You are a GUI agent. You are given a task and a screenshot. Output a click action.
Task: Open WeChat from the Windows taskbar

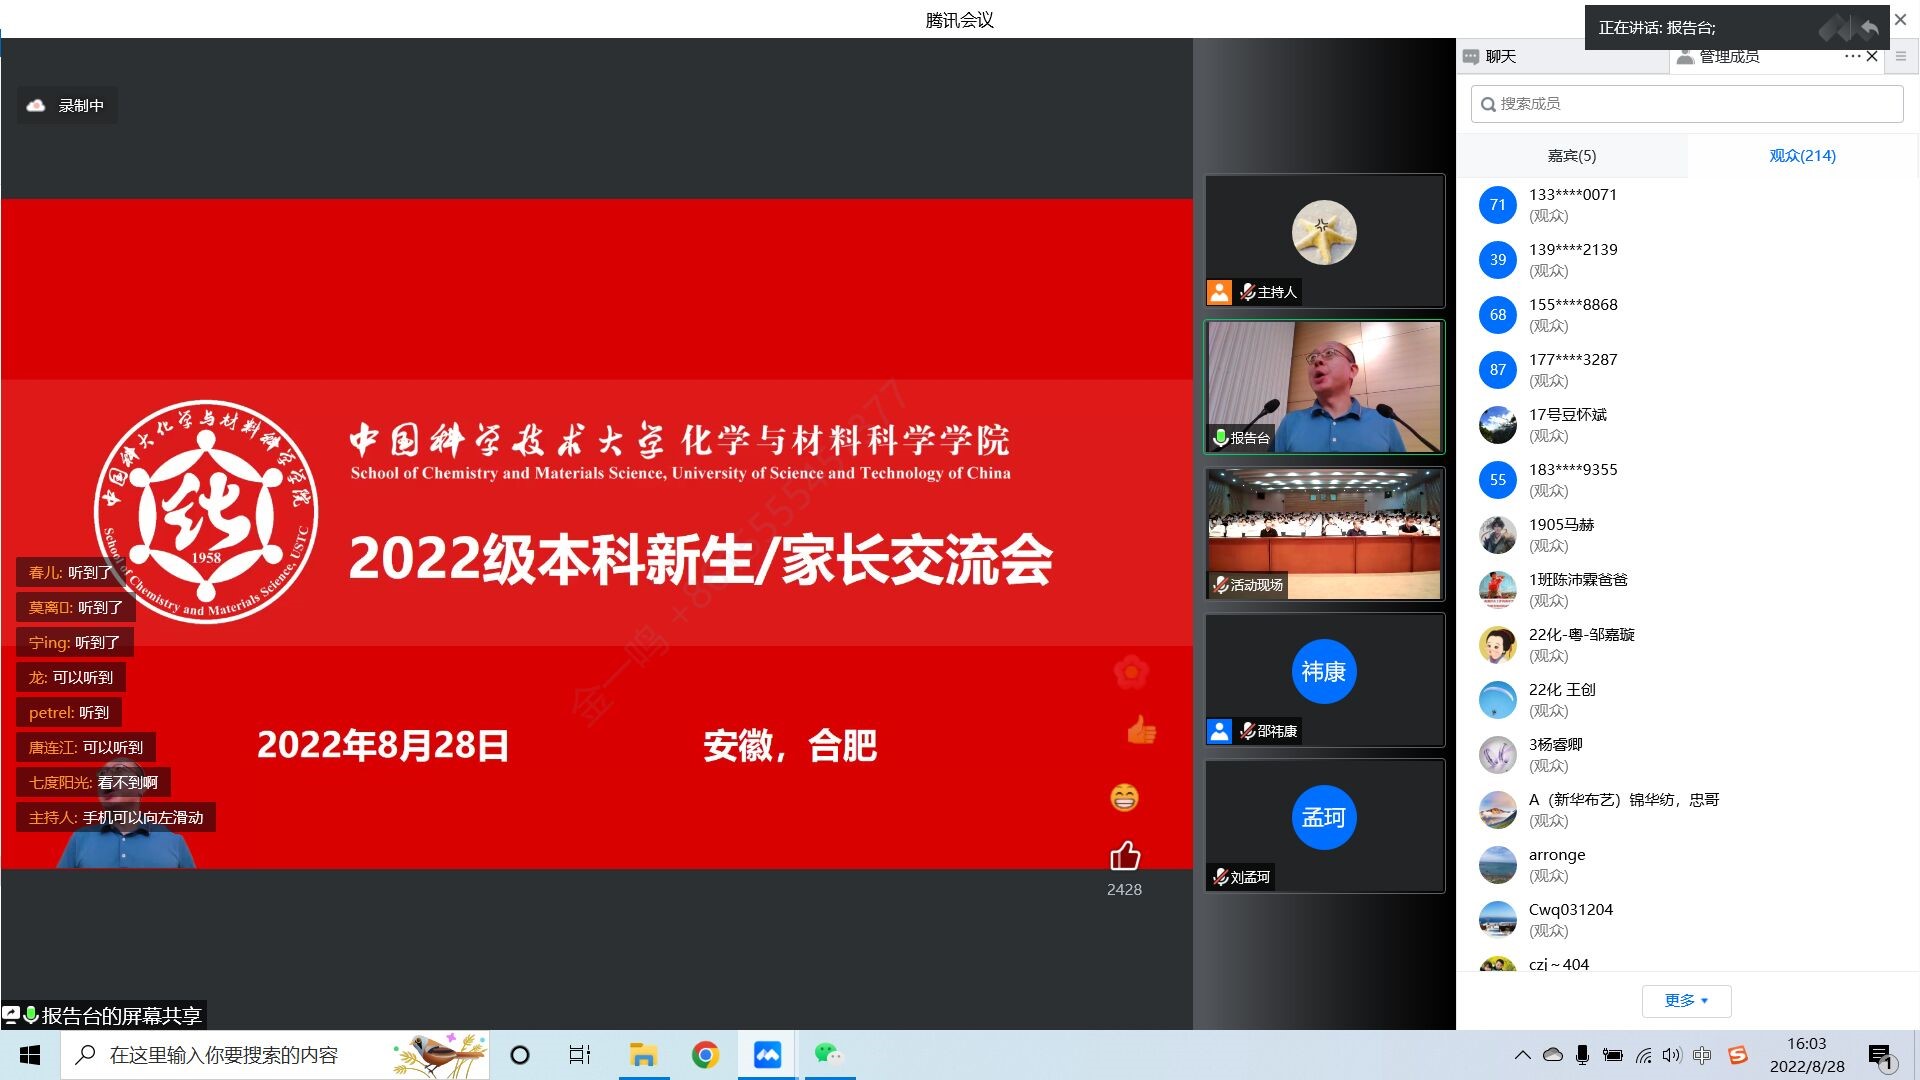[828, 1055]
